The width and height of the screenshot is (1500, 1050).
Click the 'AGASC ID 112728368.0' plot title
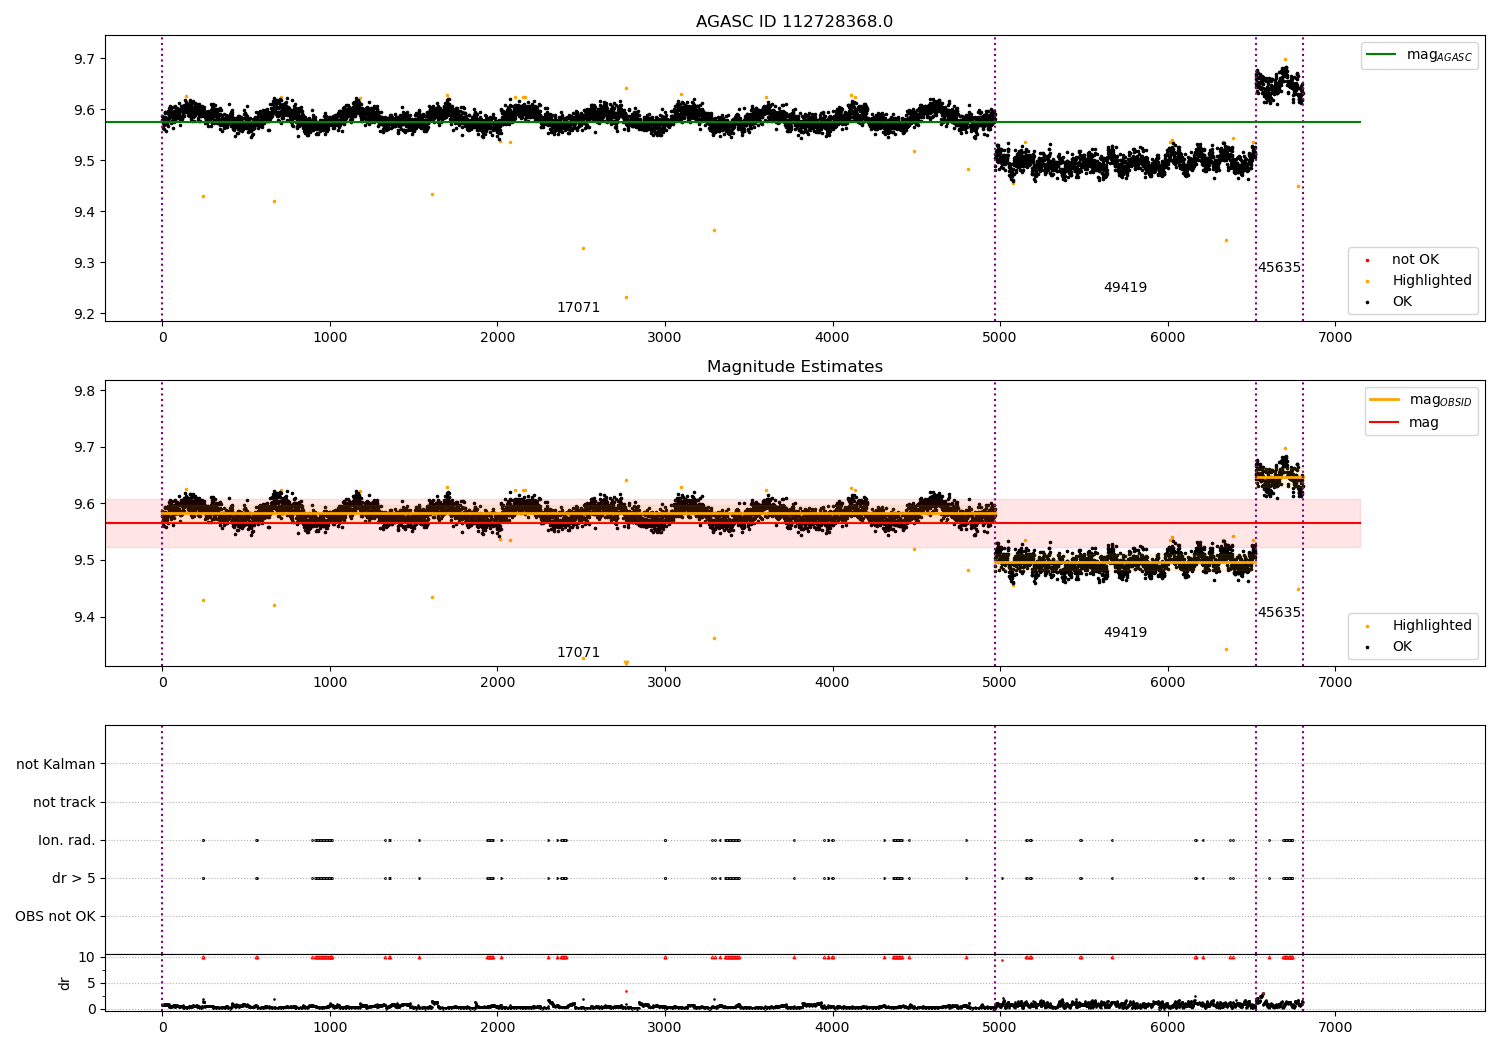click(x=794, y=22)
